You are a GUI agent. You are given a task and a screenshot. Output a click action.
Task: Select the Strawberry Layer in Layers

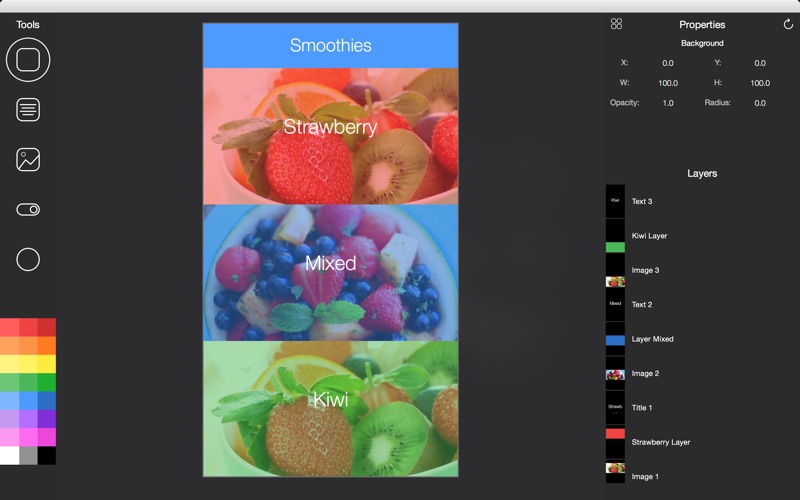pos(660,442)
